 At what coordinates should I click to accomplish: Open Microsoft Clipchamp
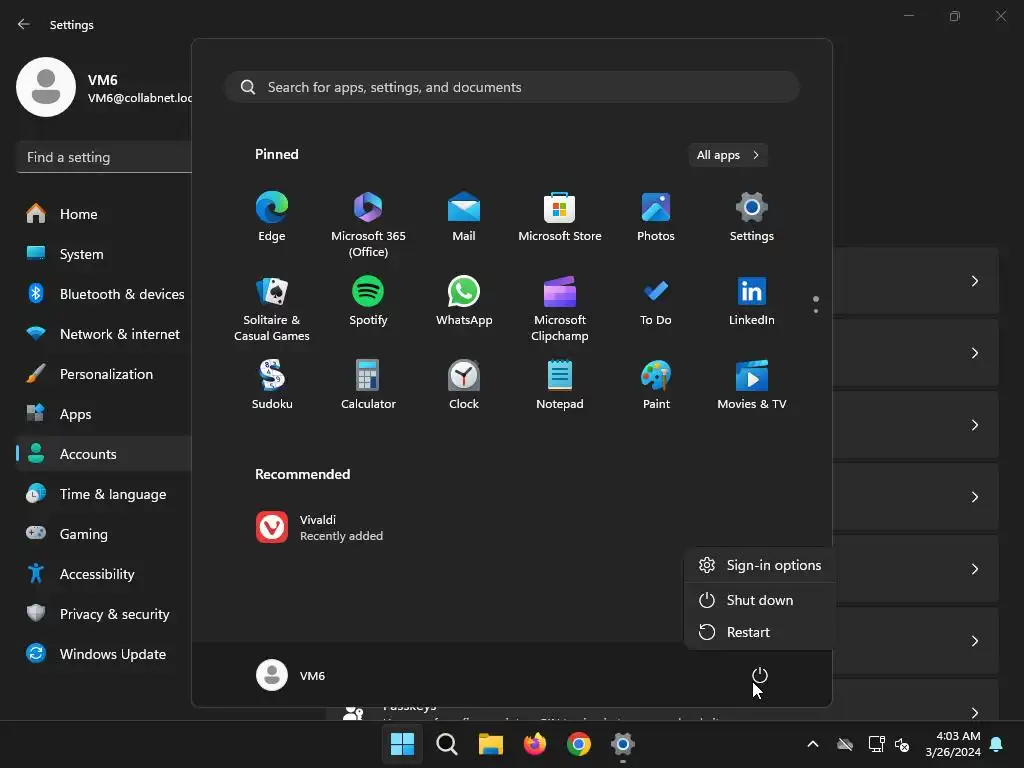(x=560, y=309)
